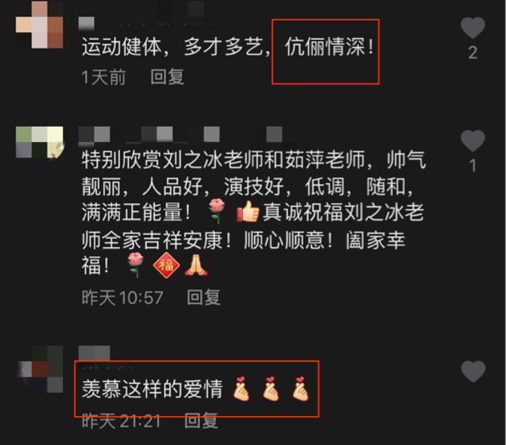This screenshot has height=445, width=506.
Task: Tap the red 福 emoji in the comment
Action: pos(166,265)
